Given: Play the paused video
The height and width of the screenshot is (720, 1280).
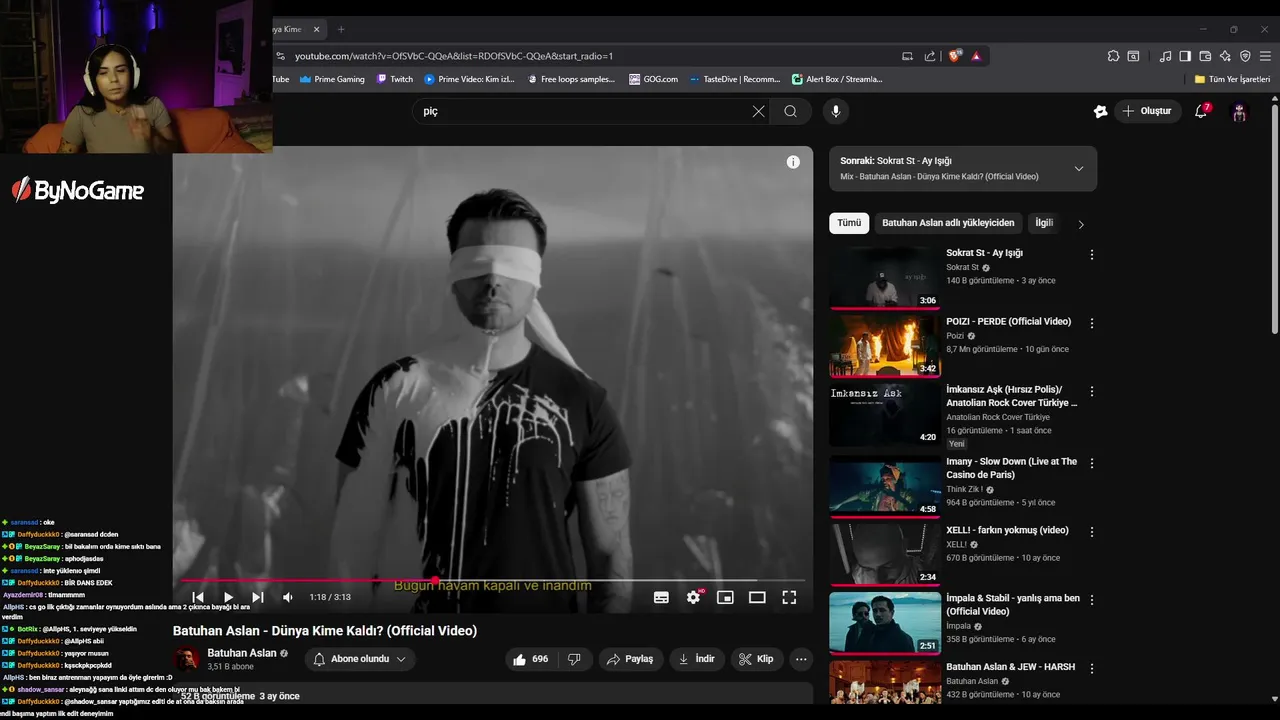Looking at the screenshot, I should point(228,597).
